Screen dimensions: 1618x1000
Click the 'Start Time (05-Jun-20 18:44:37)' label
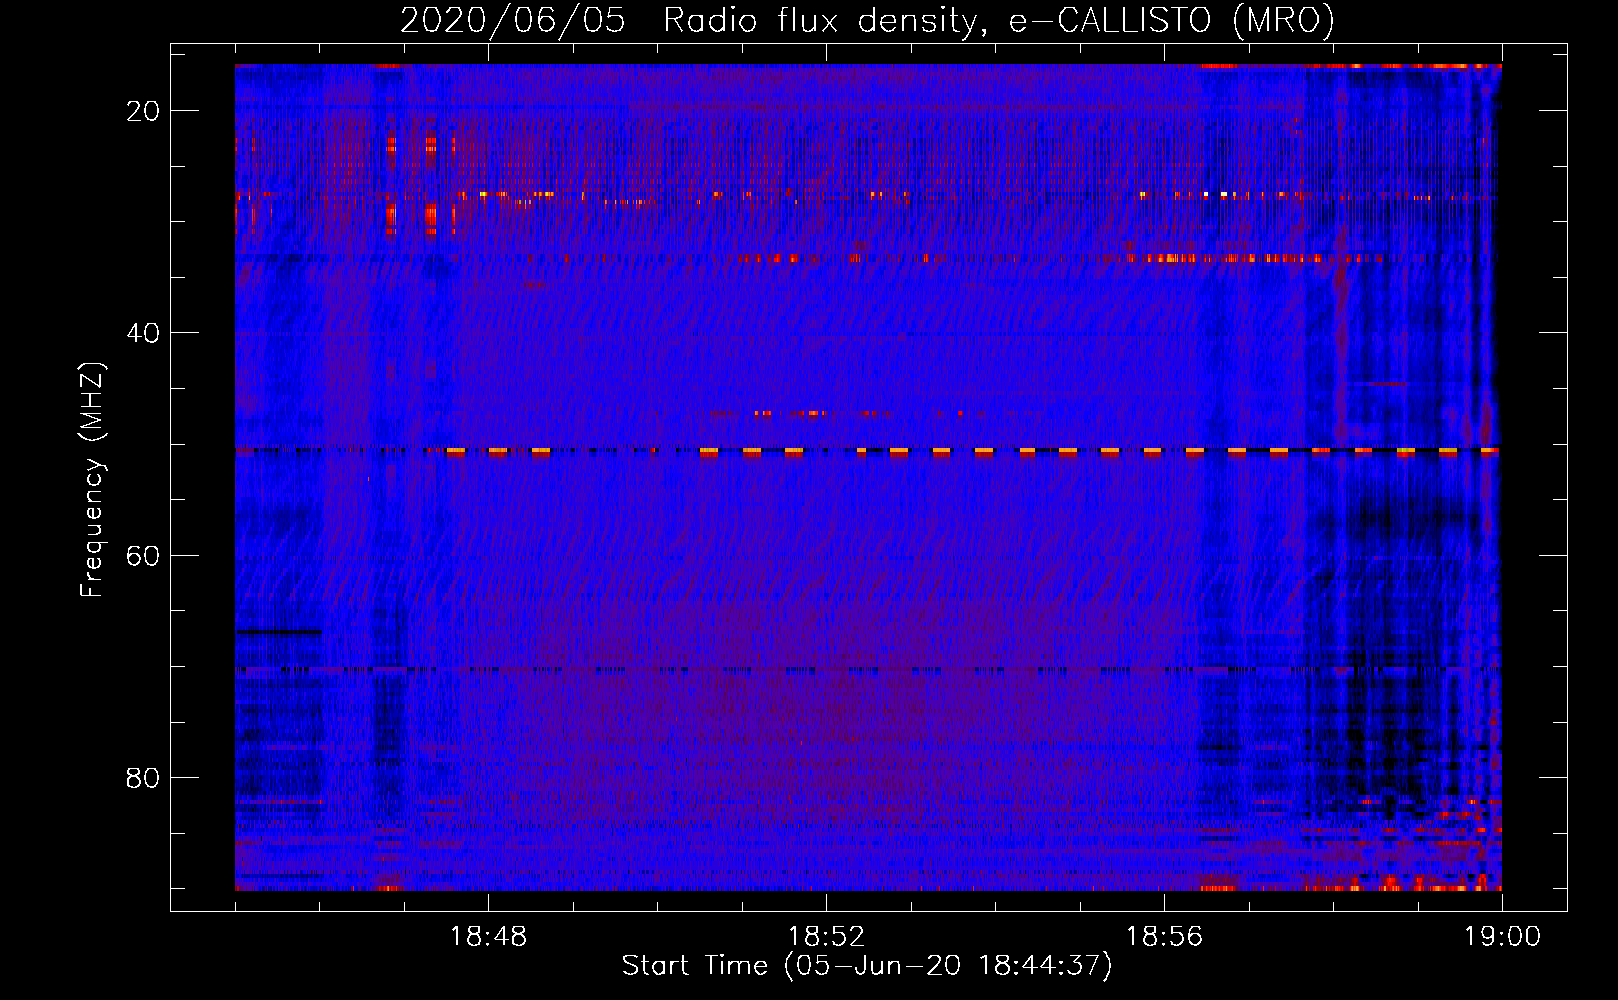point(867,966)
